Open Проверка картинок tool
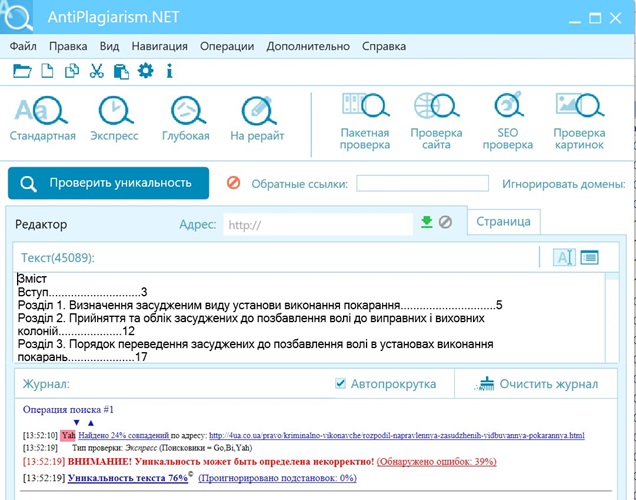This screenshot has height=500, width=636. tap(579, 122)
